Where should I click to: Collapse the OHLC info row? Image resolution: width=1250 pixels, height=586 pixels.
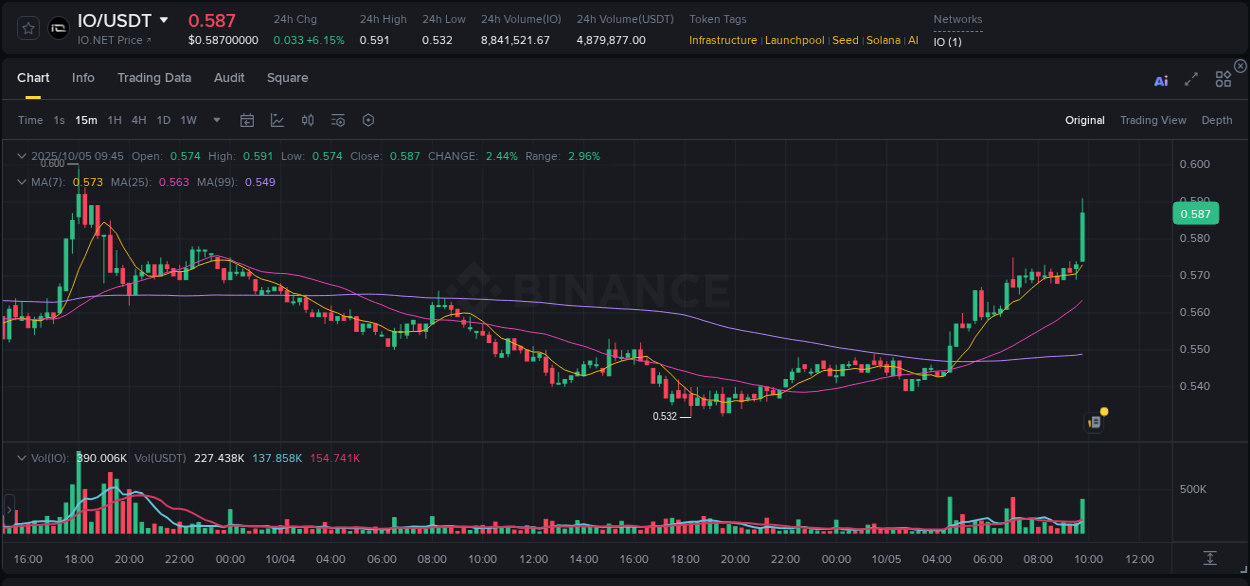(21, 156)
